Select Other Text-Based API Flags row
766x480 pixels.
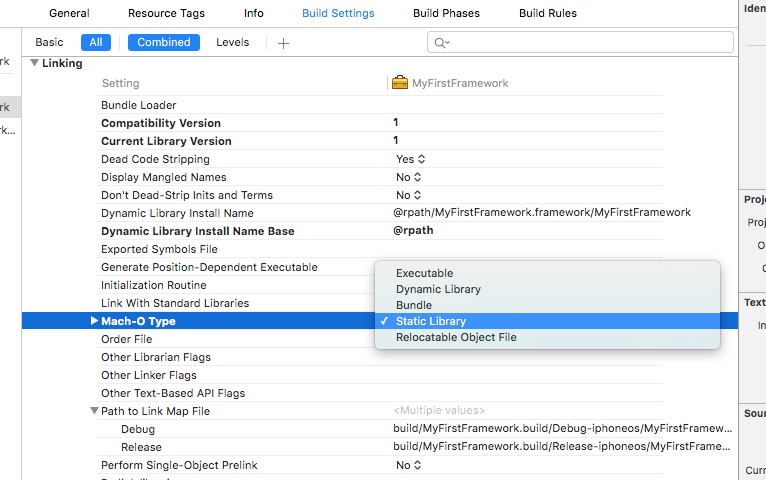173,394
